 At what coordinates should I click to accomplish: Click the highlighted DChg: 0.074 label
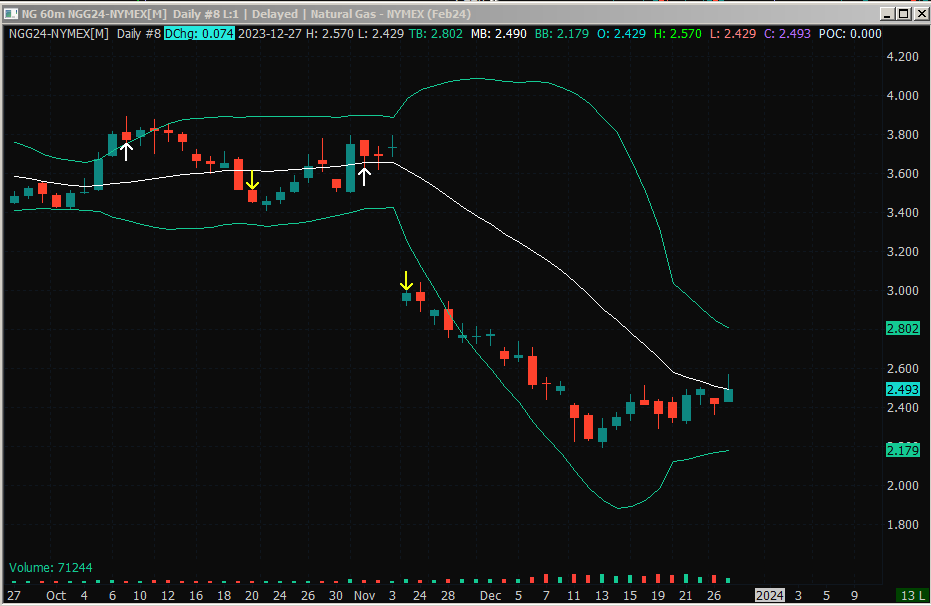coord(199,33)
